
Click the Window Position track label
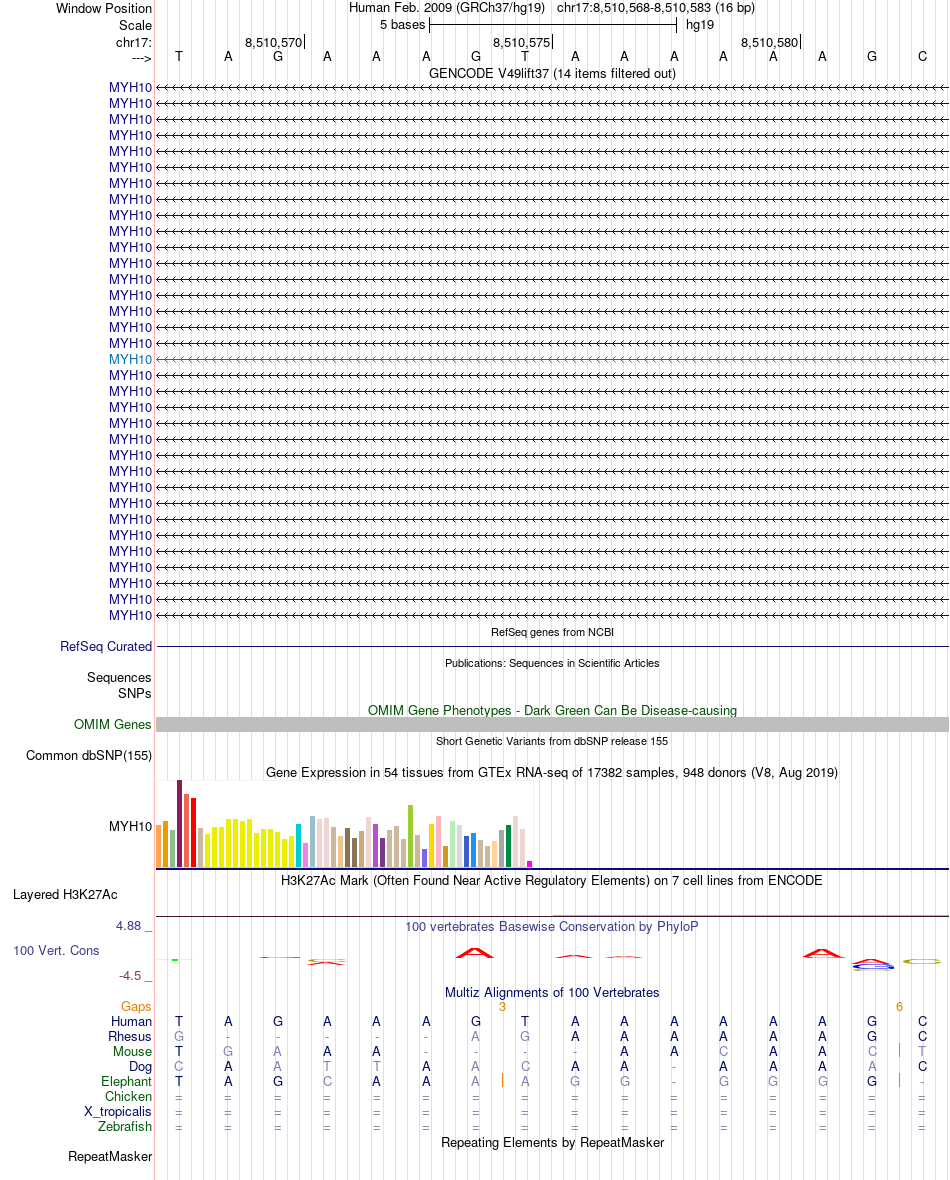104,8
